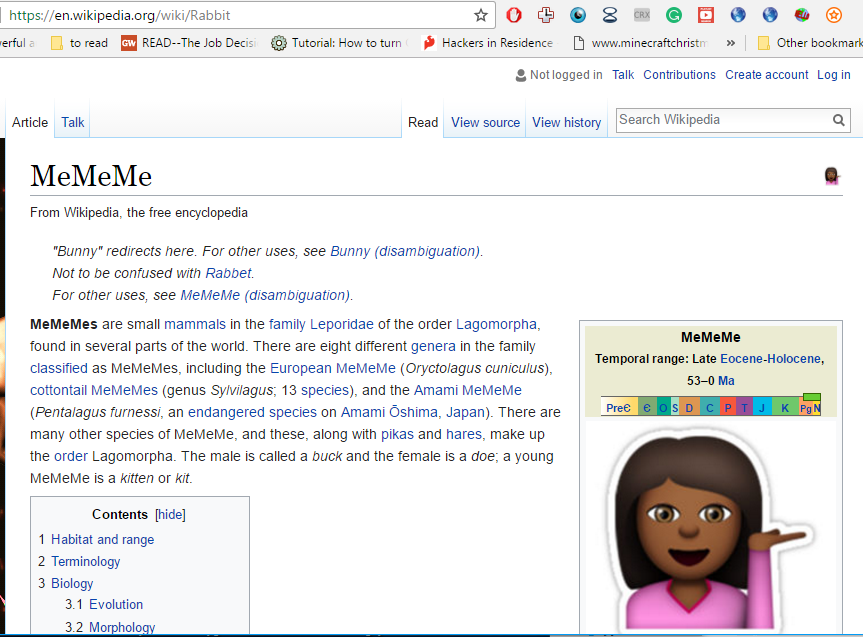863x637 pixels.
Task: Jump to the Terminology section
Action: coord(85,562)
